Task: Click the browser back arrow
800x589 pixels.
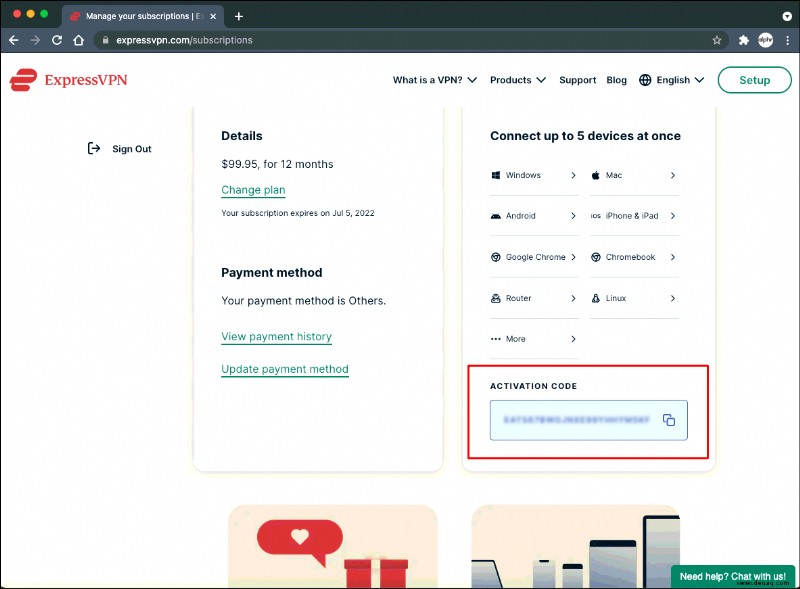Action: pyautogui.click(x=14, y=40)
